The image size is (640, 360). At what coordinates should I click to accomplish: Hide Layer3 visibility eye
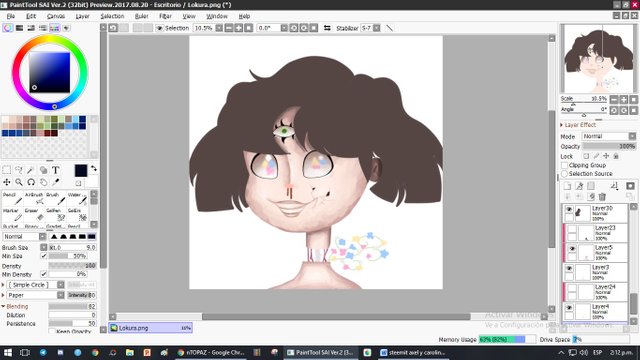569,269
